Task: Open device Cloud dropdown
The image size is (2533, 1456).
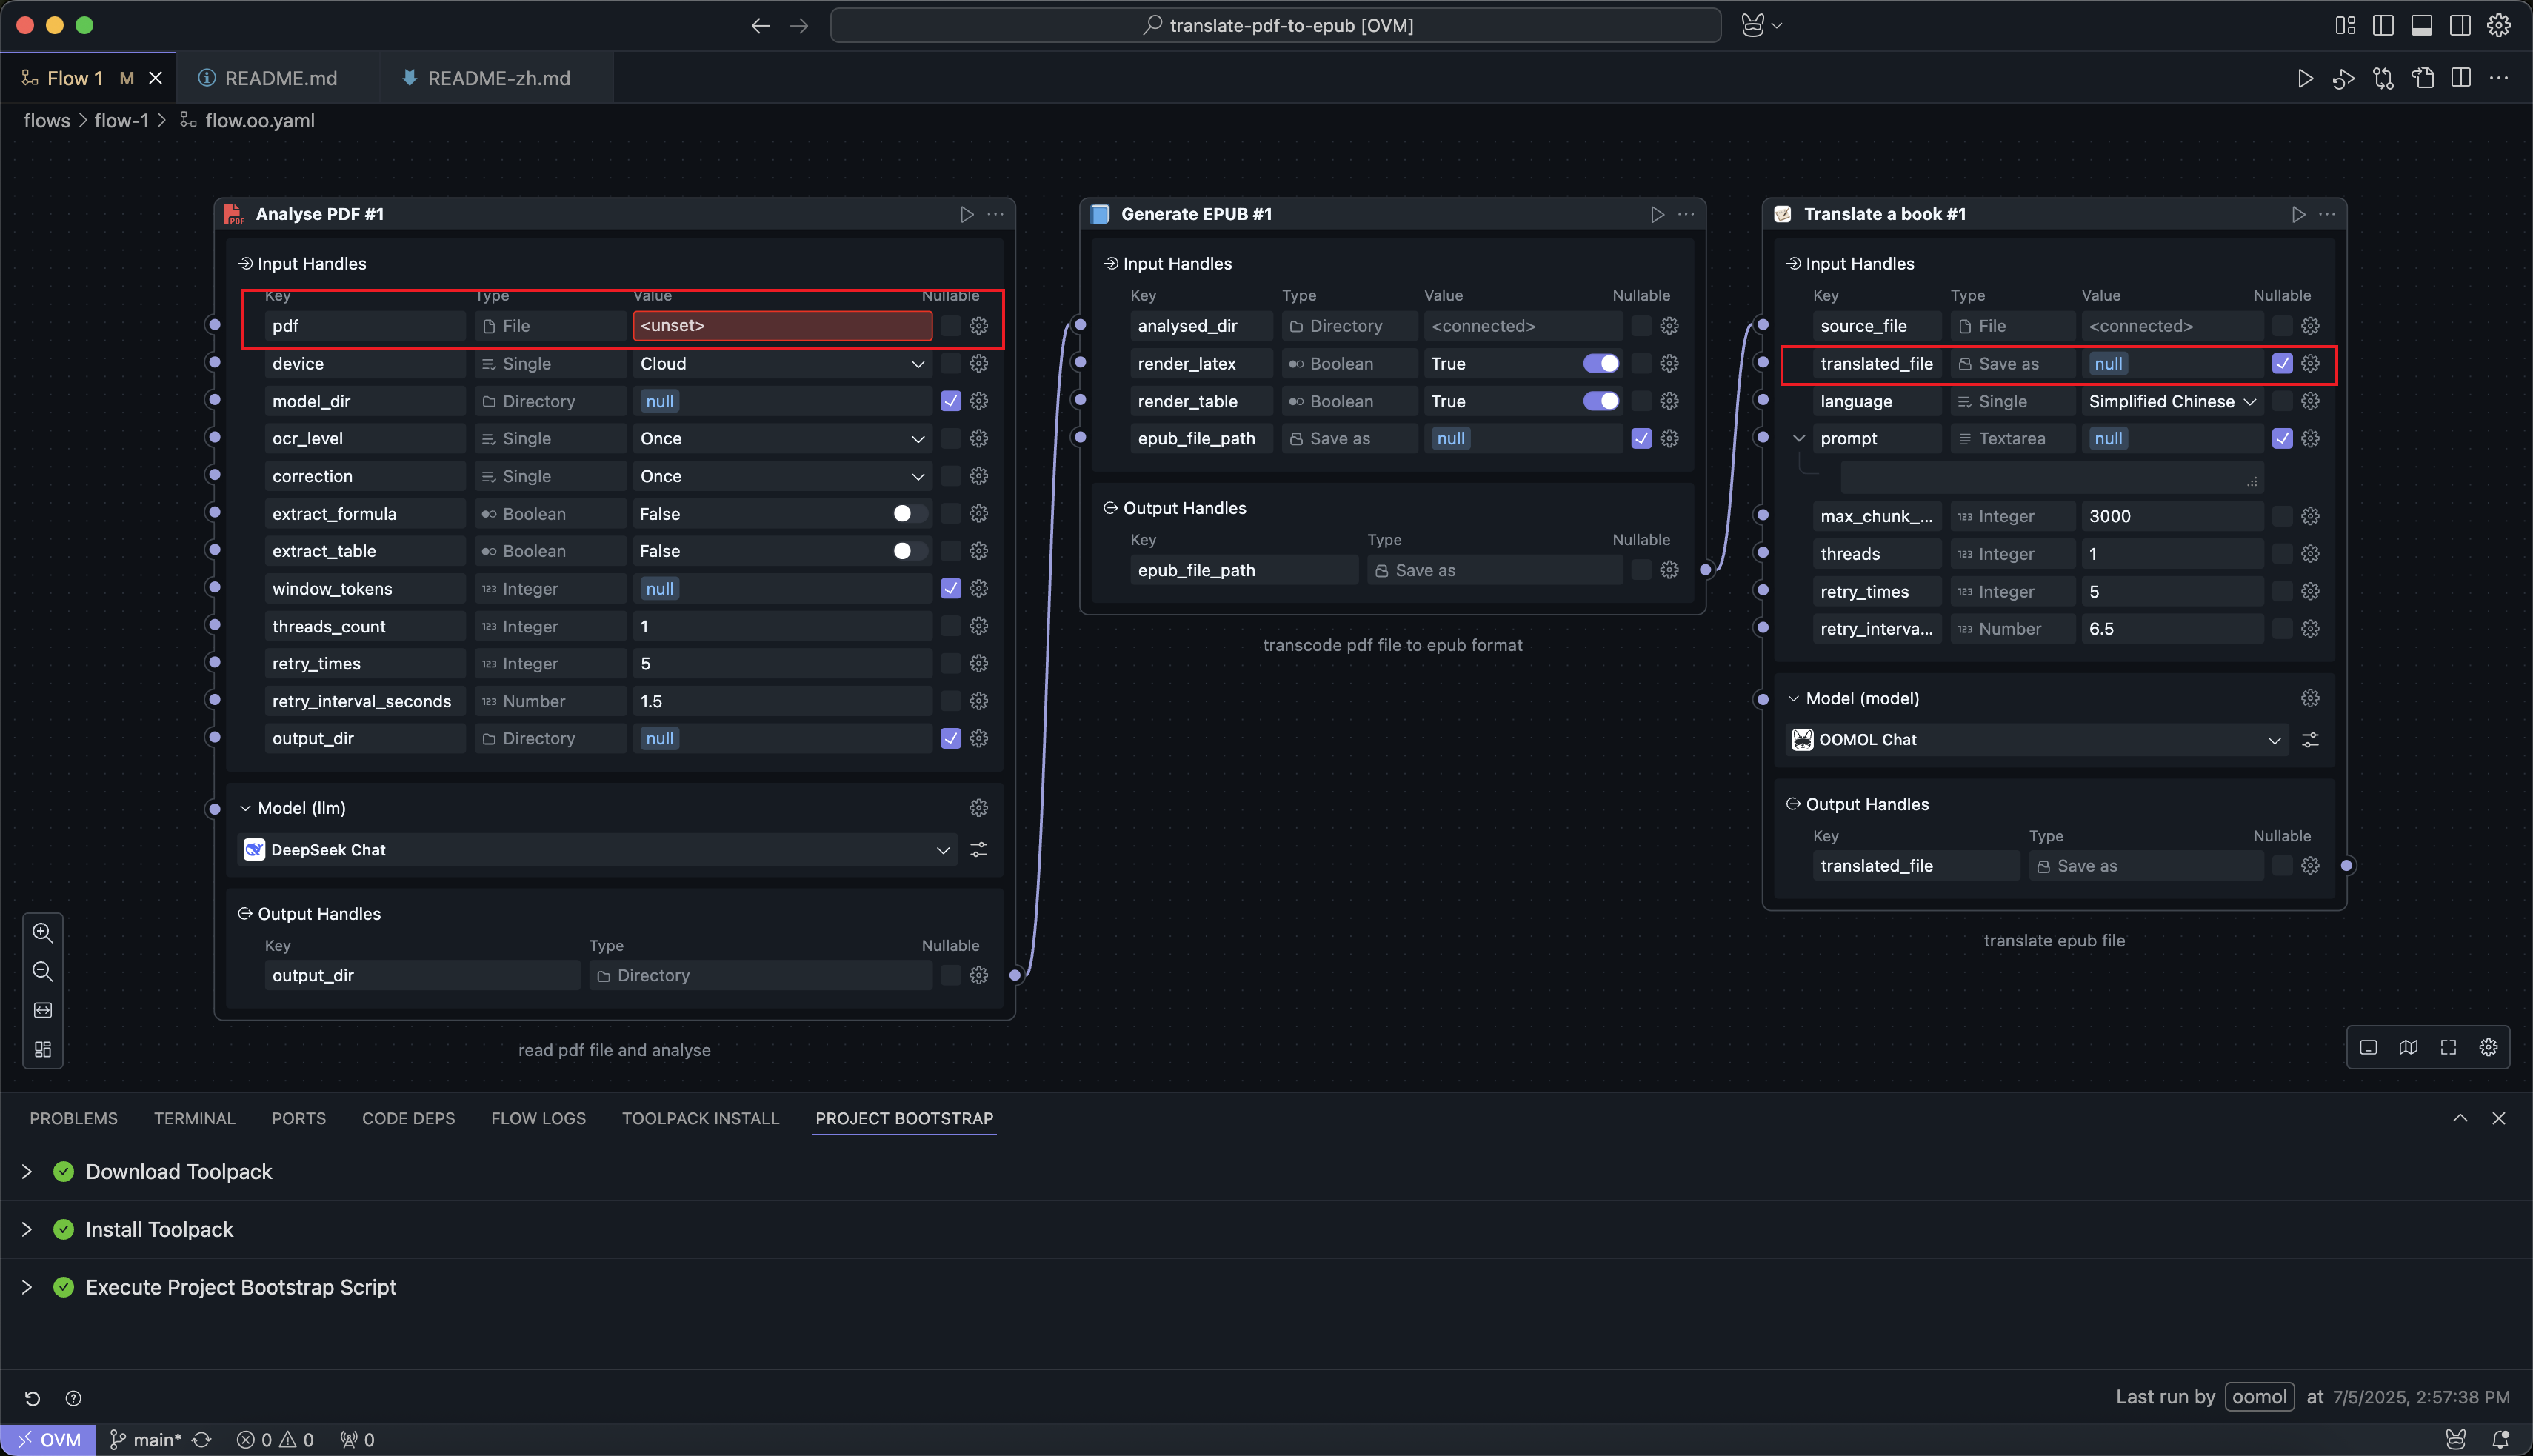Action: 781,364
